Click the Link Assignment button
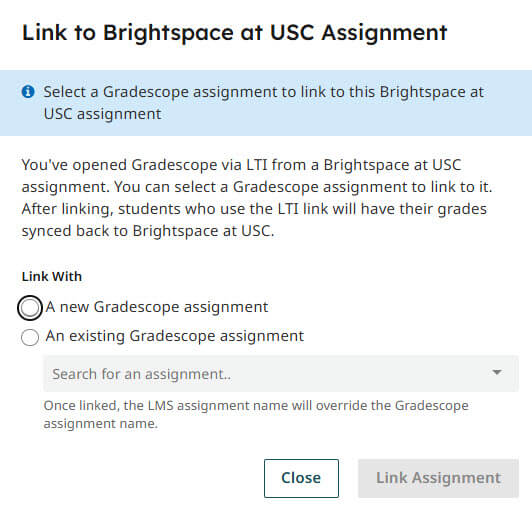Viewport: 532px width, 514px height. click(438, 478)
